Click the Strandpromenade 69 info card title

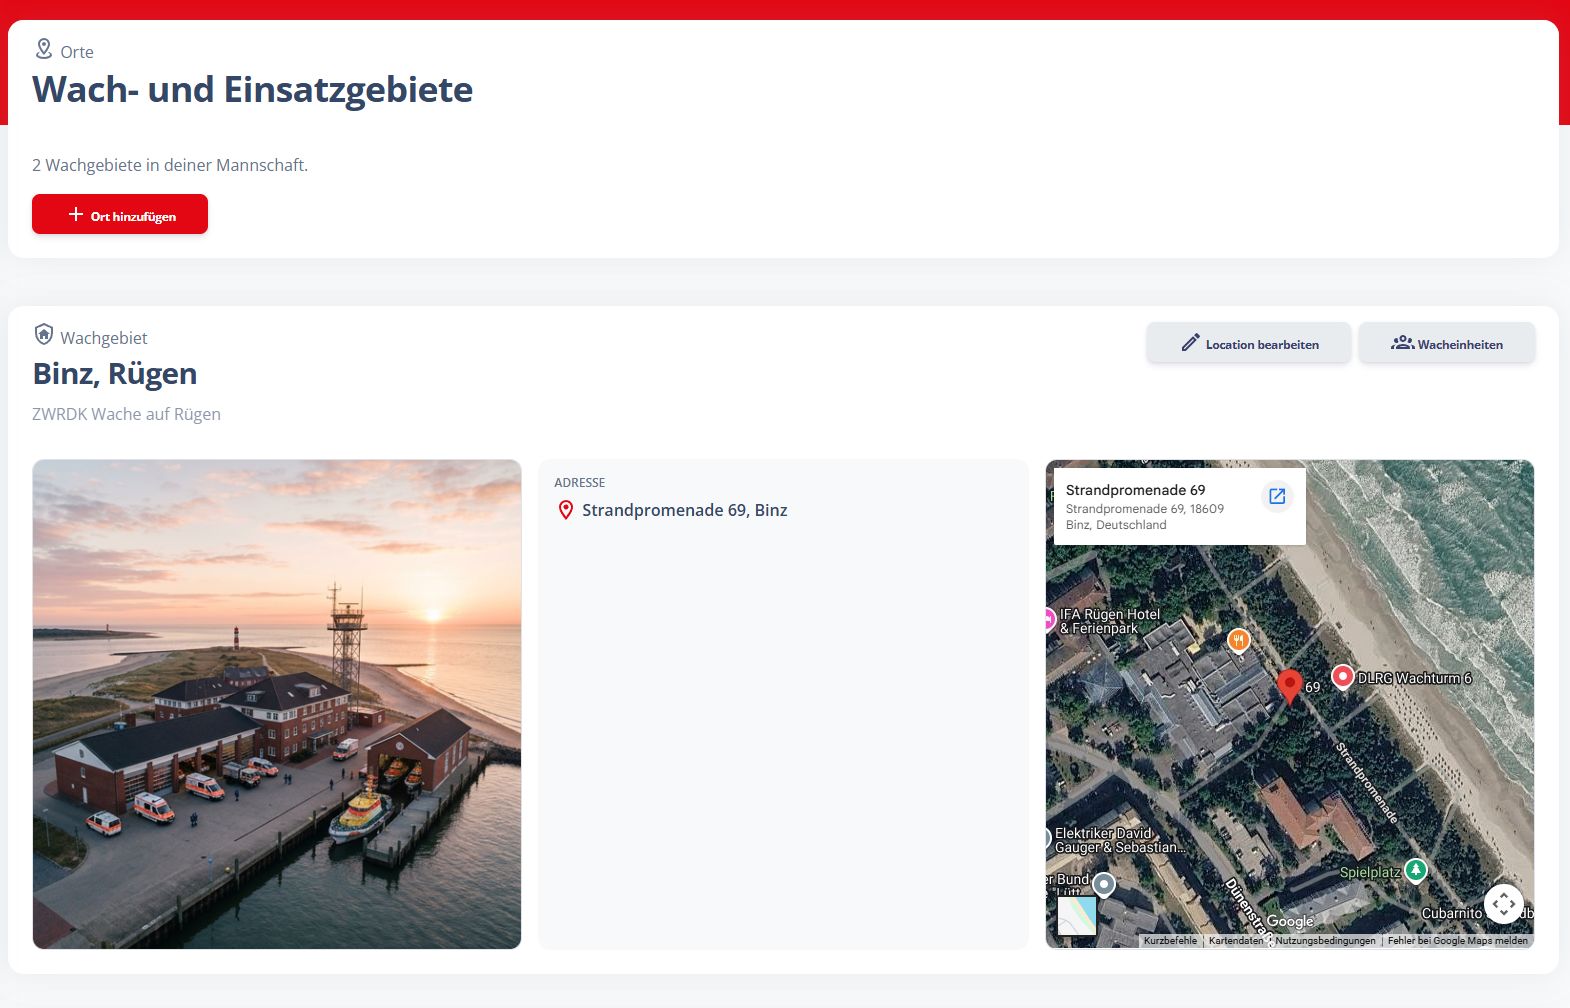[x=1135, y=490]
